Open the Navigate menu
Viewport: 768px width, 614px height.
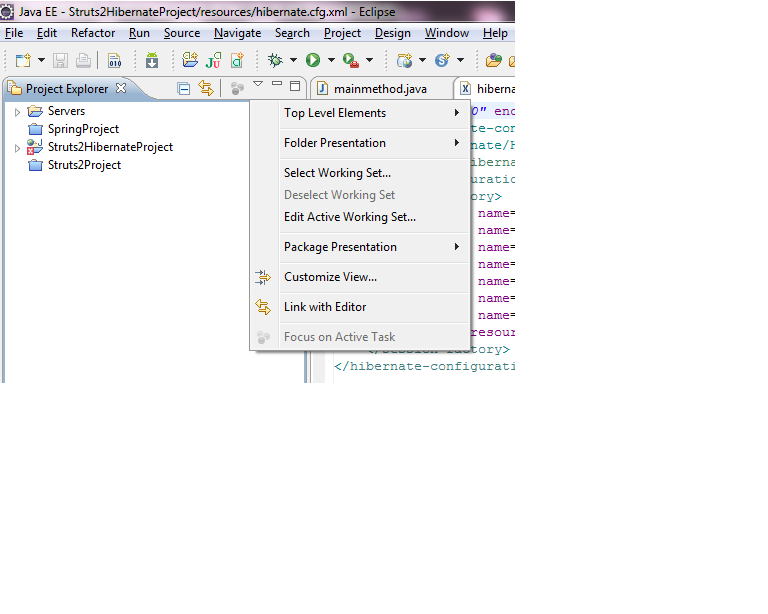(x=238, y=33)
